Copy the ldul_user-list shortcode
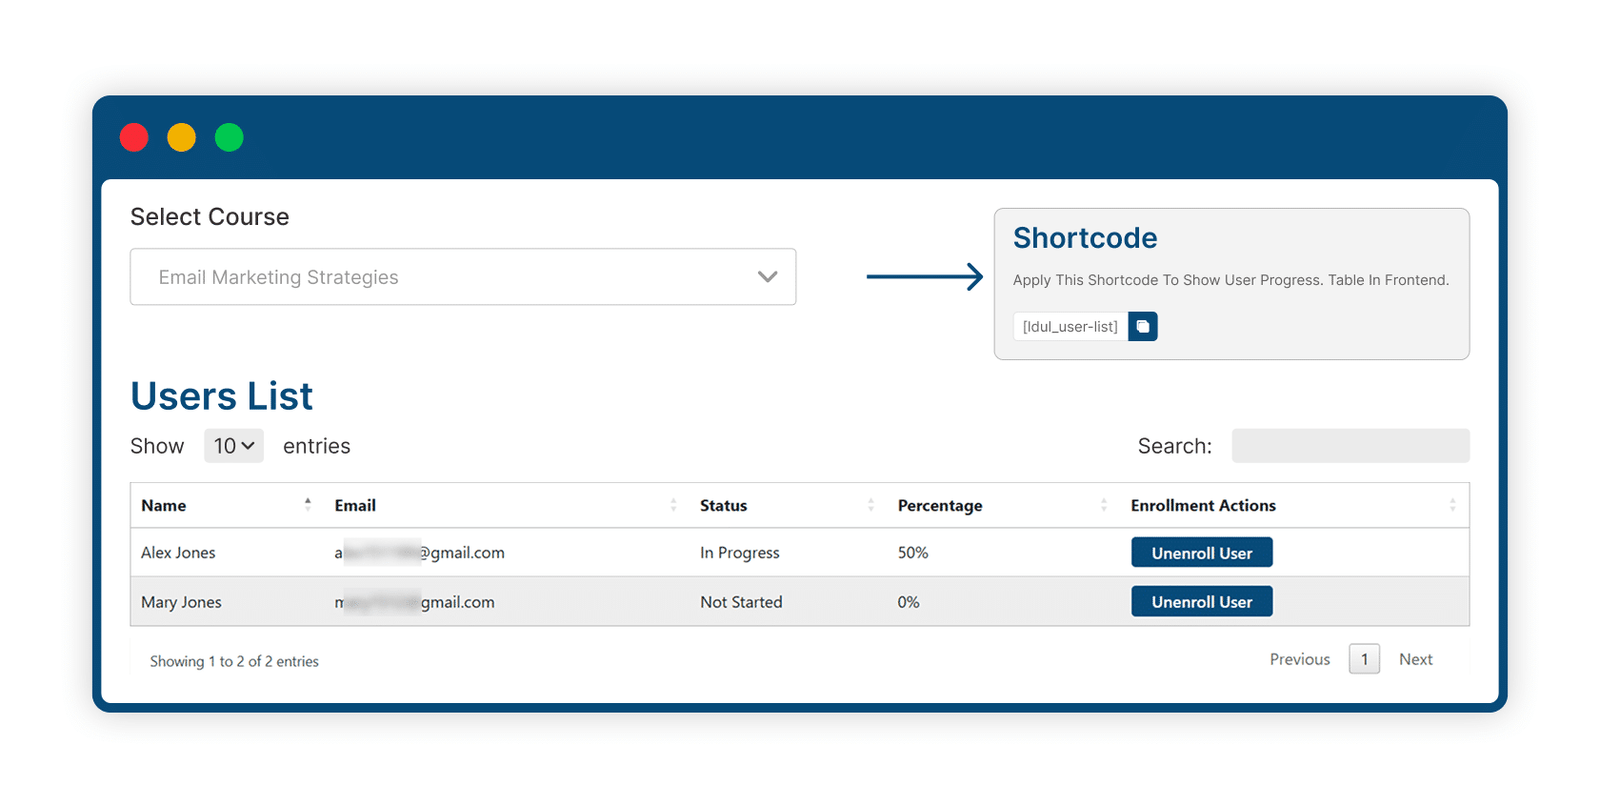 (1143, 327)
